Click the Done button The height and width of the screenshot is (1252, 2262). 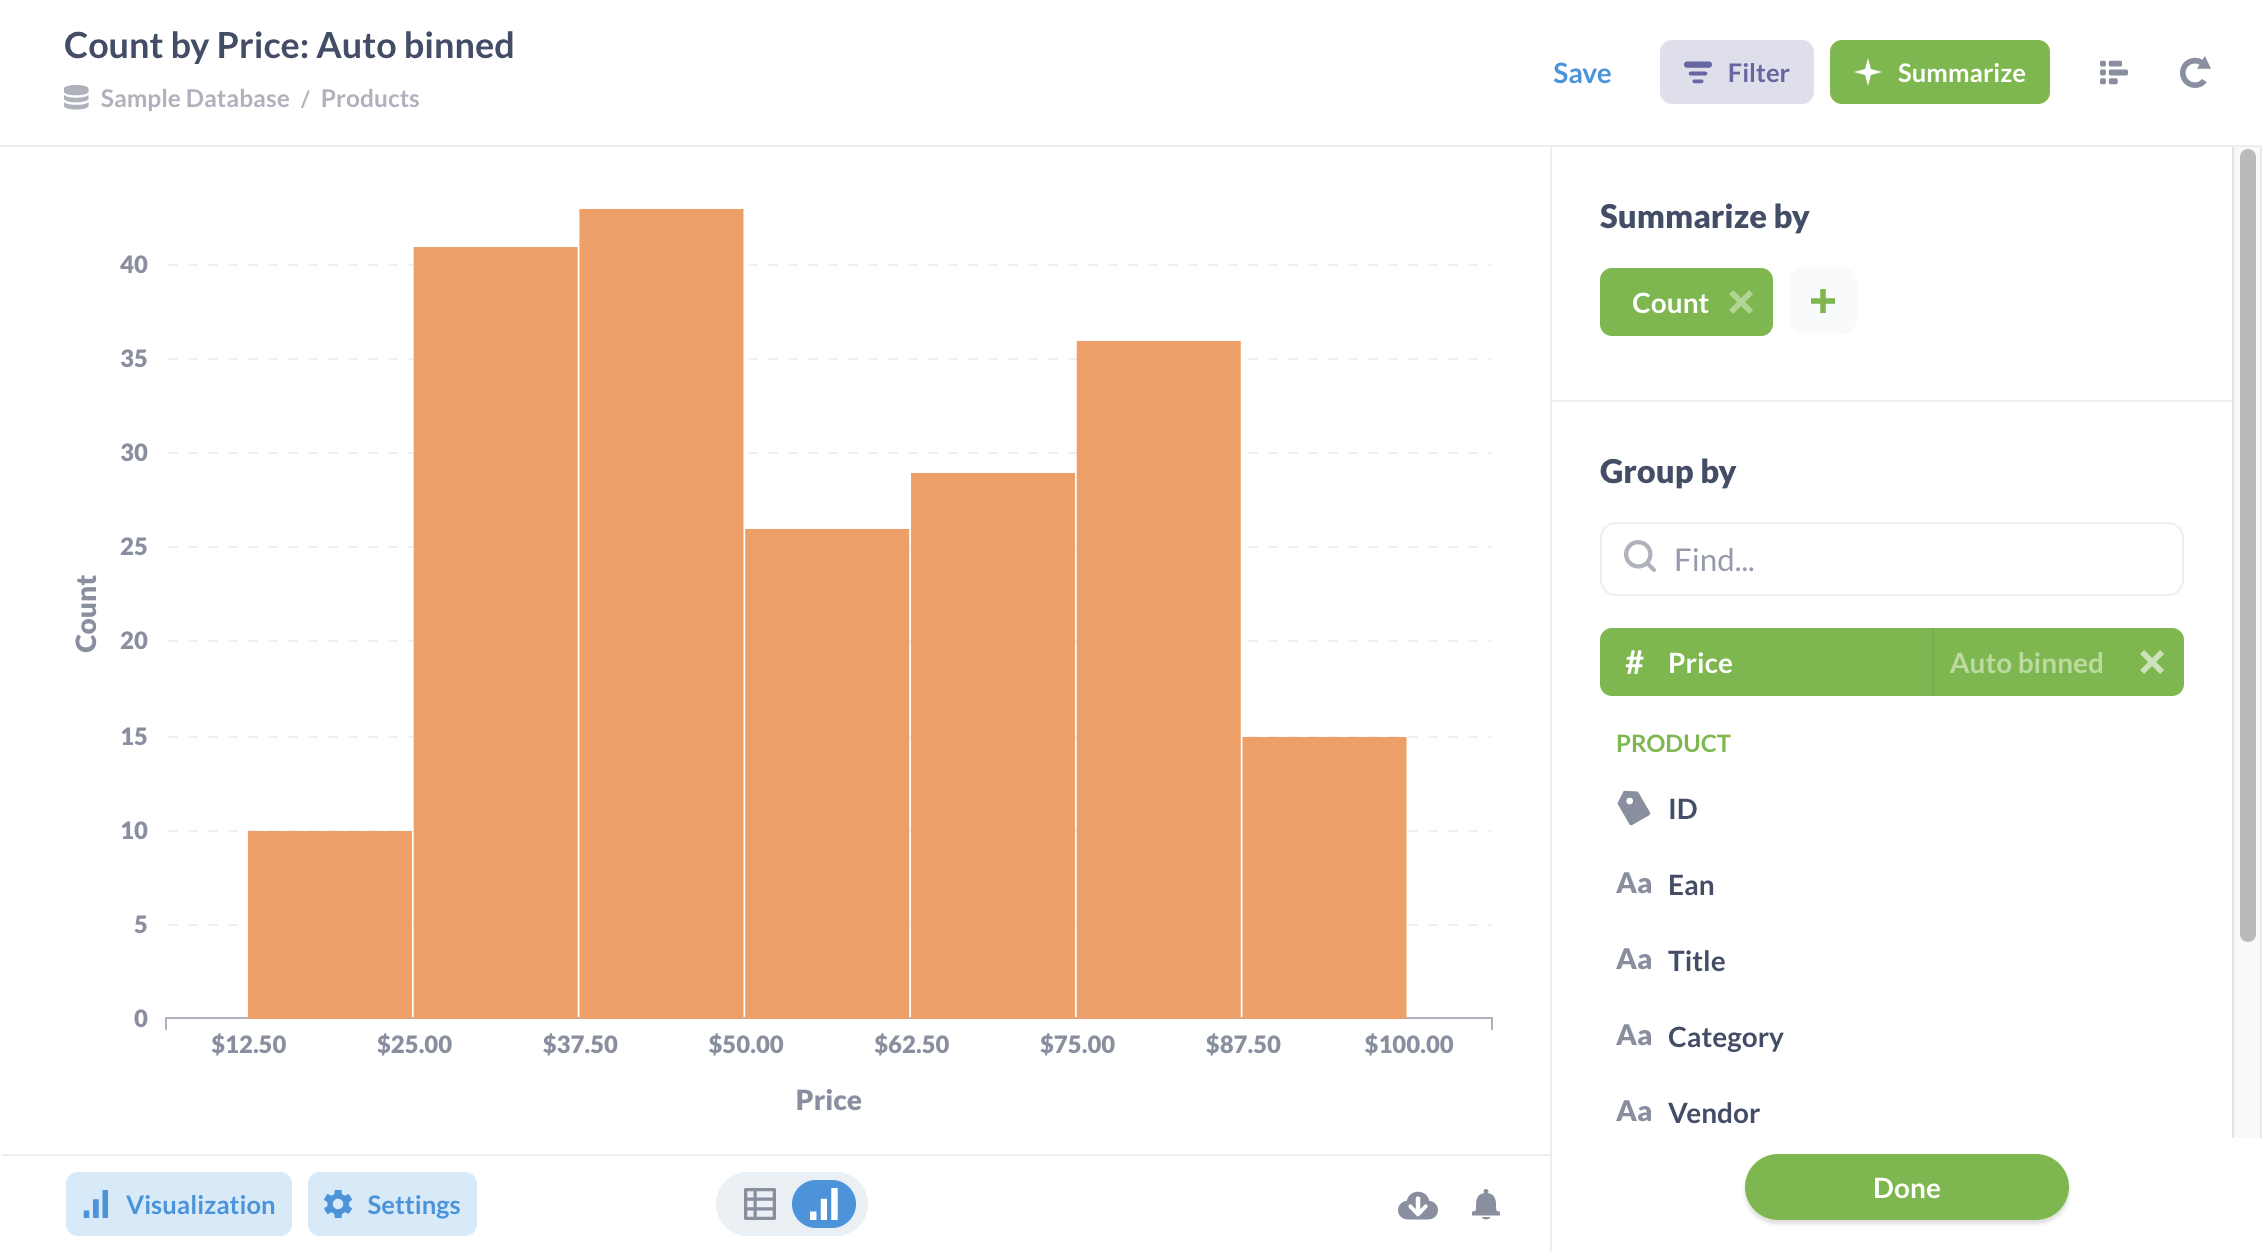tap(1907, 1187)
